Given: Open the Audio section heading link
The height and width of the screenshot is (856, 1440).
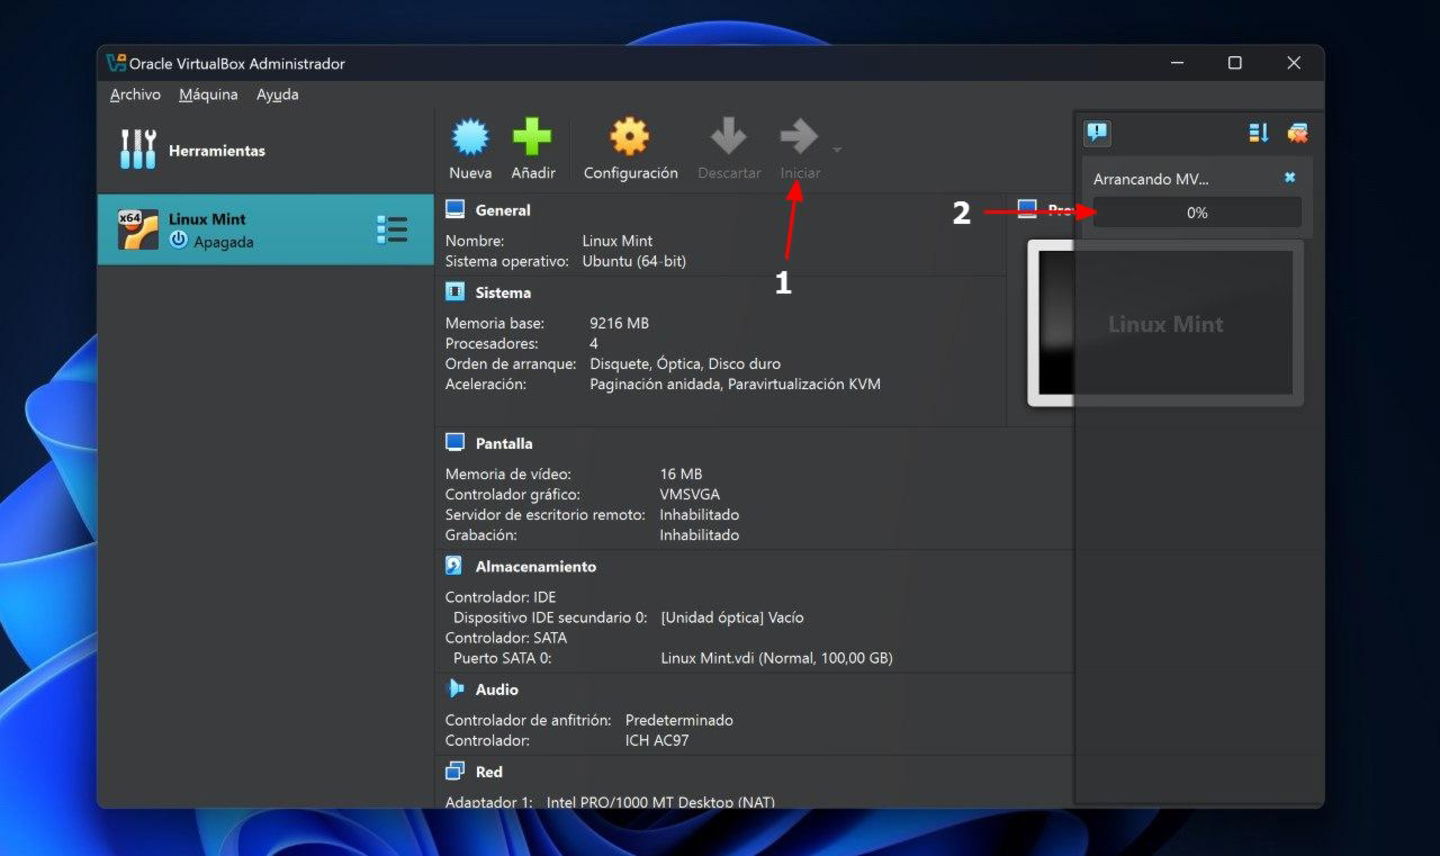Looking at the screenshot, I should [x=497, y=689].
